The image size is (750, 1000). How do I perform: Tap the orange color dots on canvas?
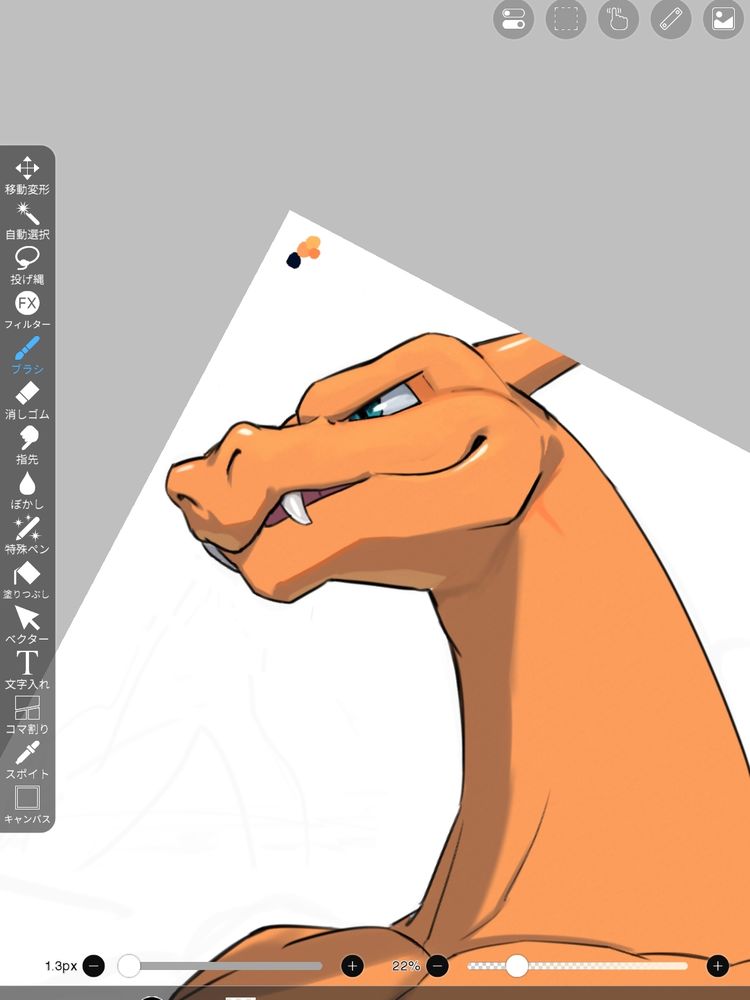(309, 247)
